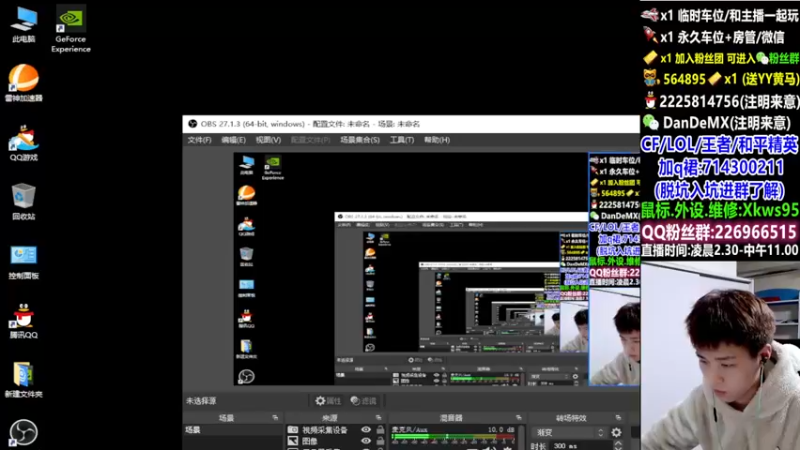Select the QQ游戏 desktop icon
The height and width of the screenshot is (450, 800).
pyautogui.click(x=23, y=143)
